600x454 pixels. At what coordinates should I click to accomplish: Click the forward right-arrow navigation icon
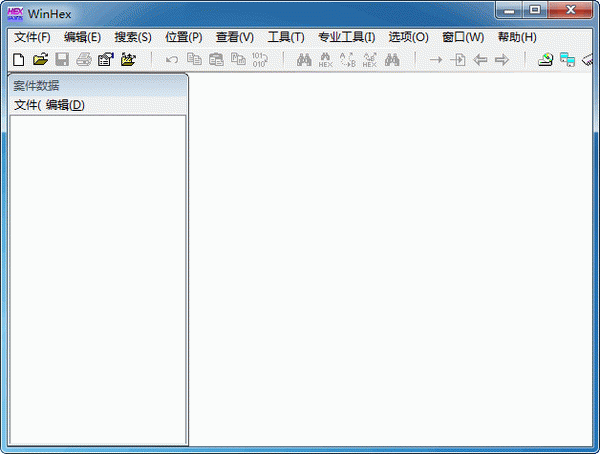502,60
